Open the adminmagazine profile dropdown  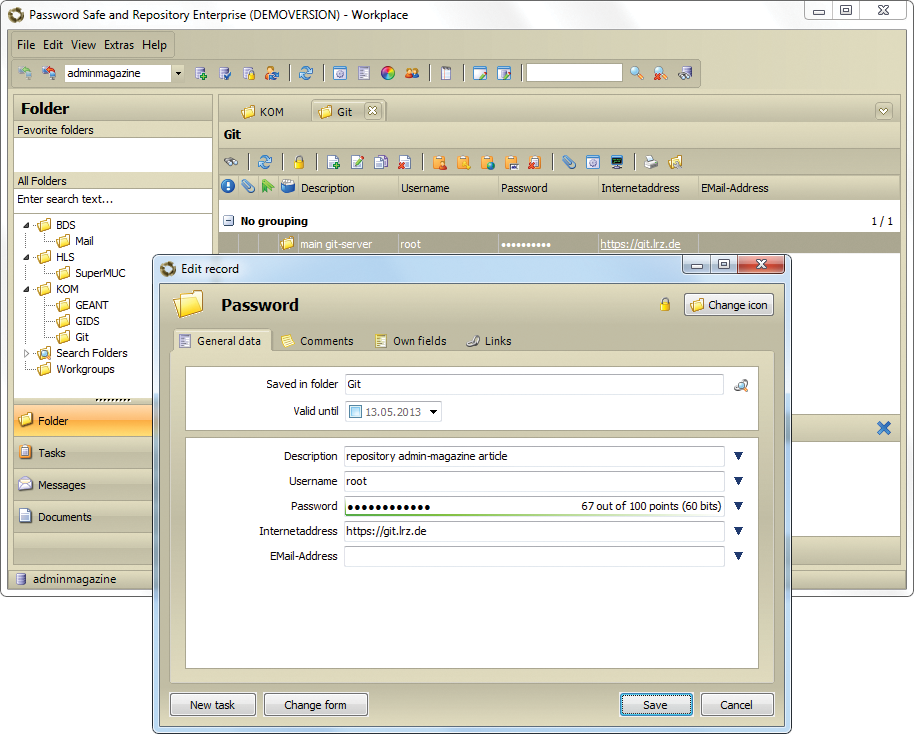177,72
